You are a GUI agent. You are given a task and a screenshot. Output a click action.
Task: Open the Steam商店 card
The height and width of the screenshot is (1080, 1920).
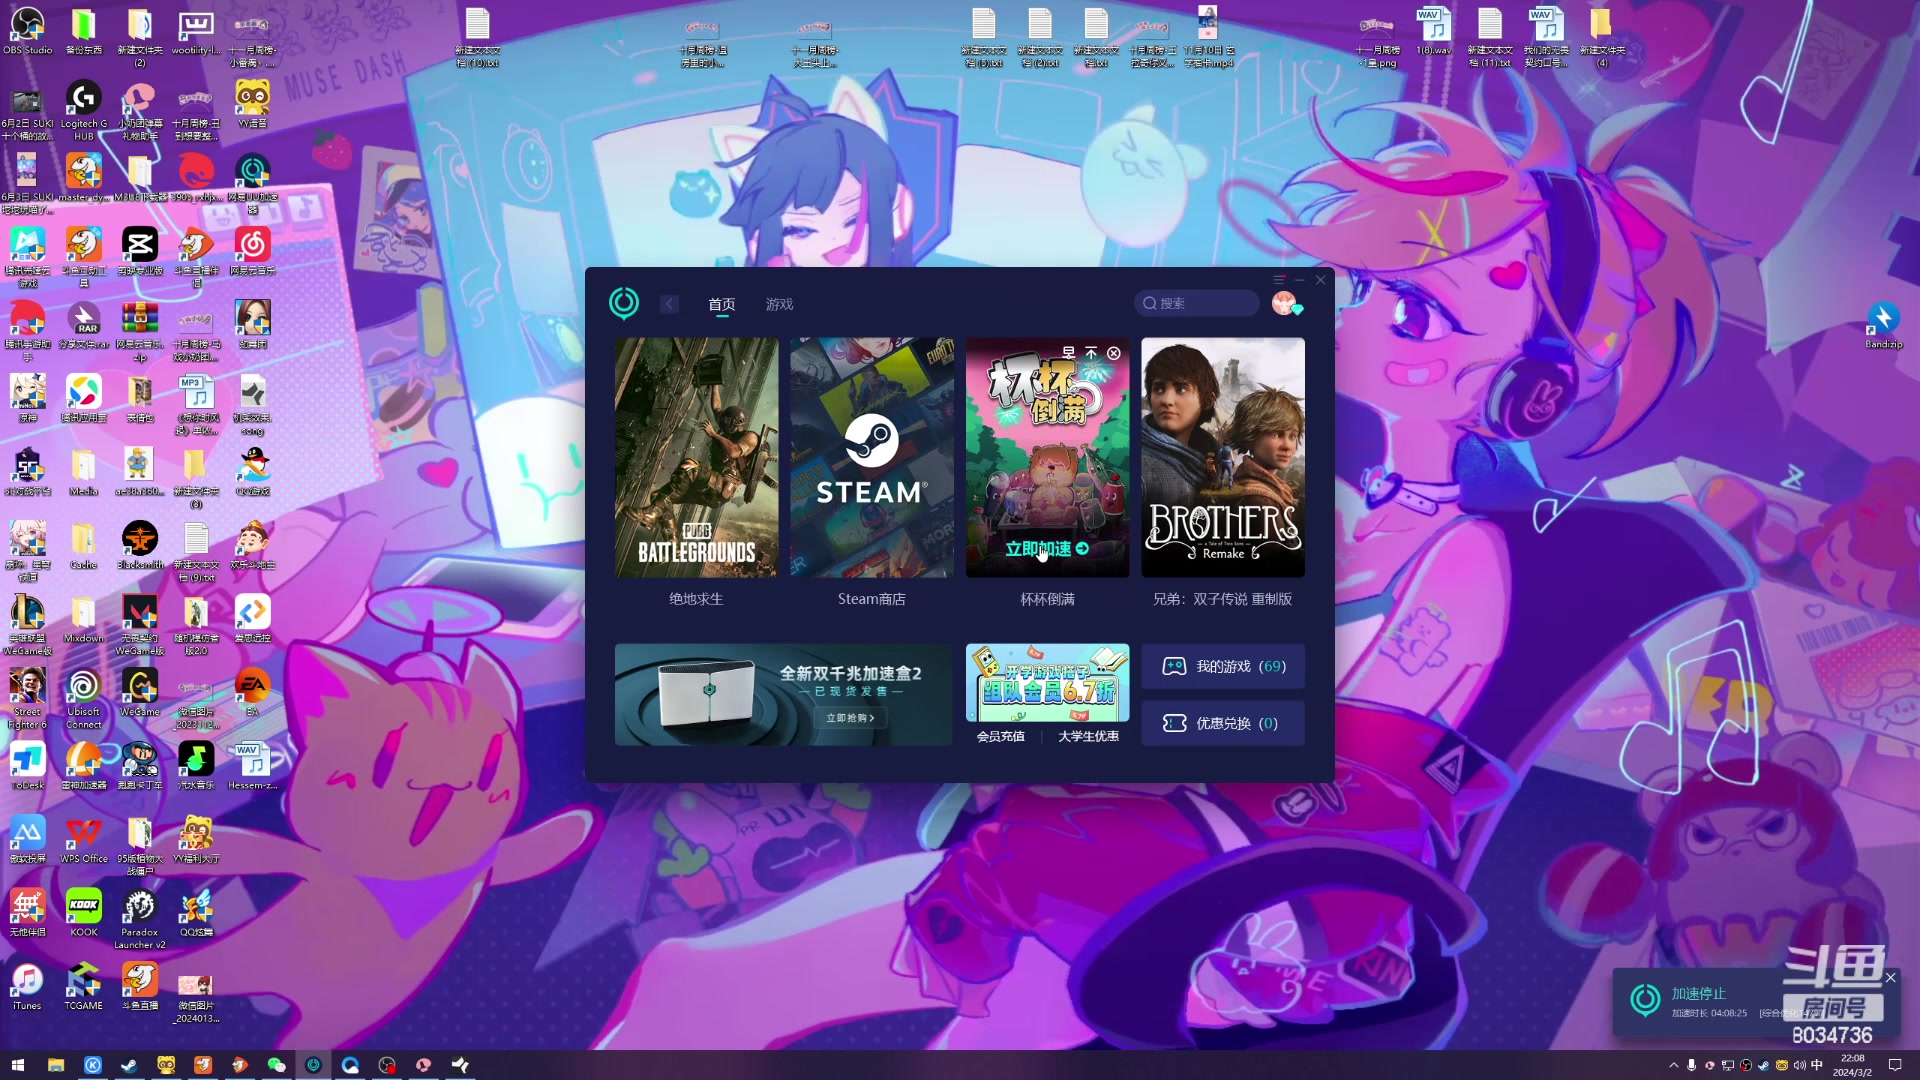[x=871, y=457]
